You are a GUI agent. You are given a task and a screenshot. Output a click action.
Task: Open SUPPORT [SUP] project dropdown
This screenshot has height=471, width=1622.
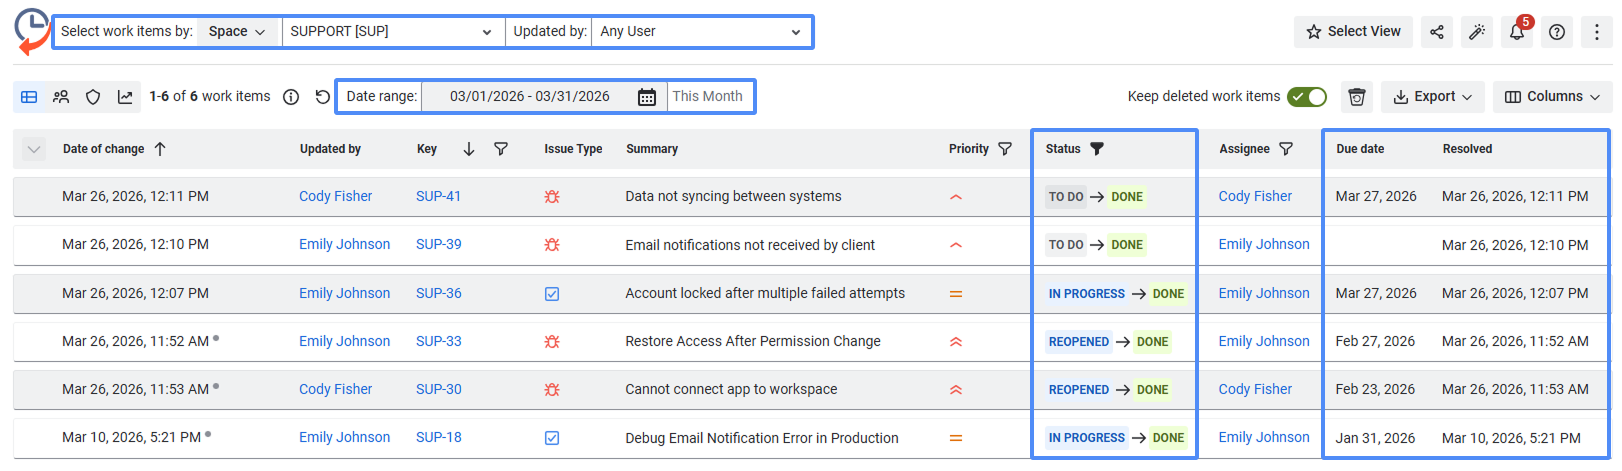point(393,32)
